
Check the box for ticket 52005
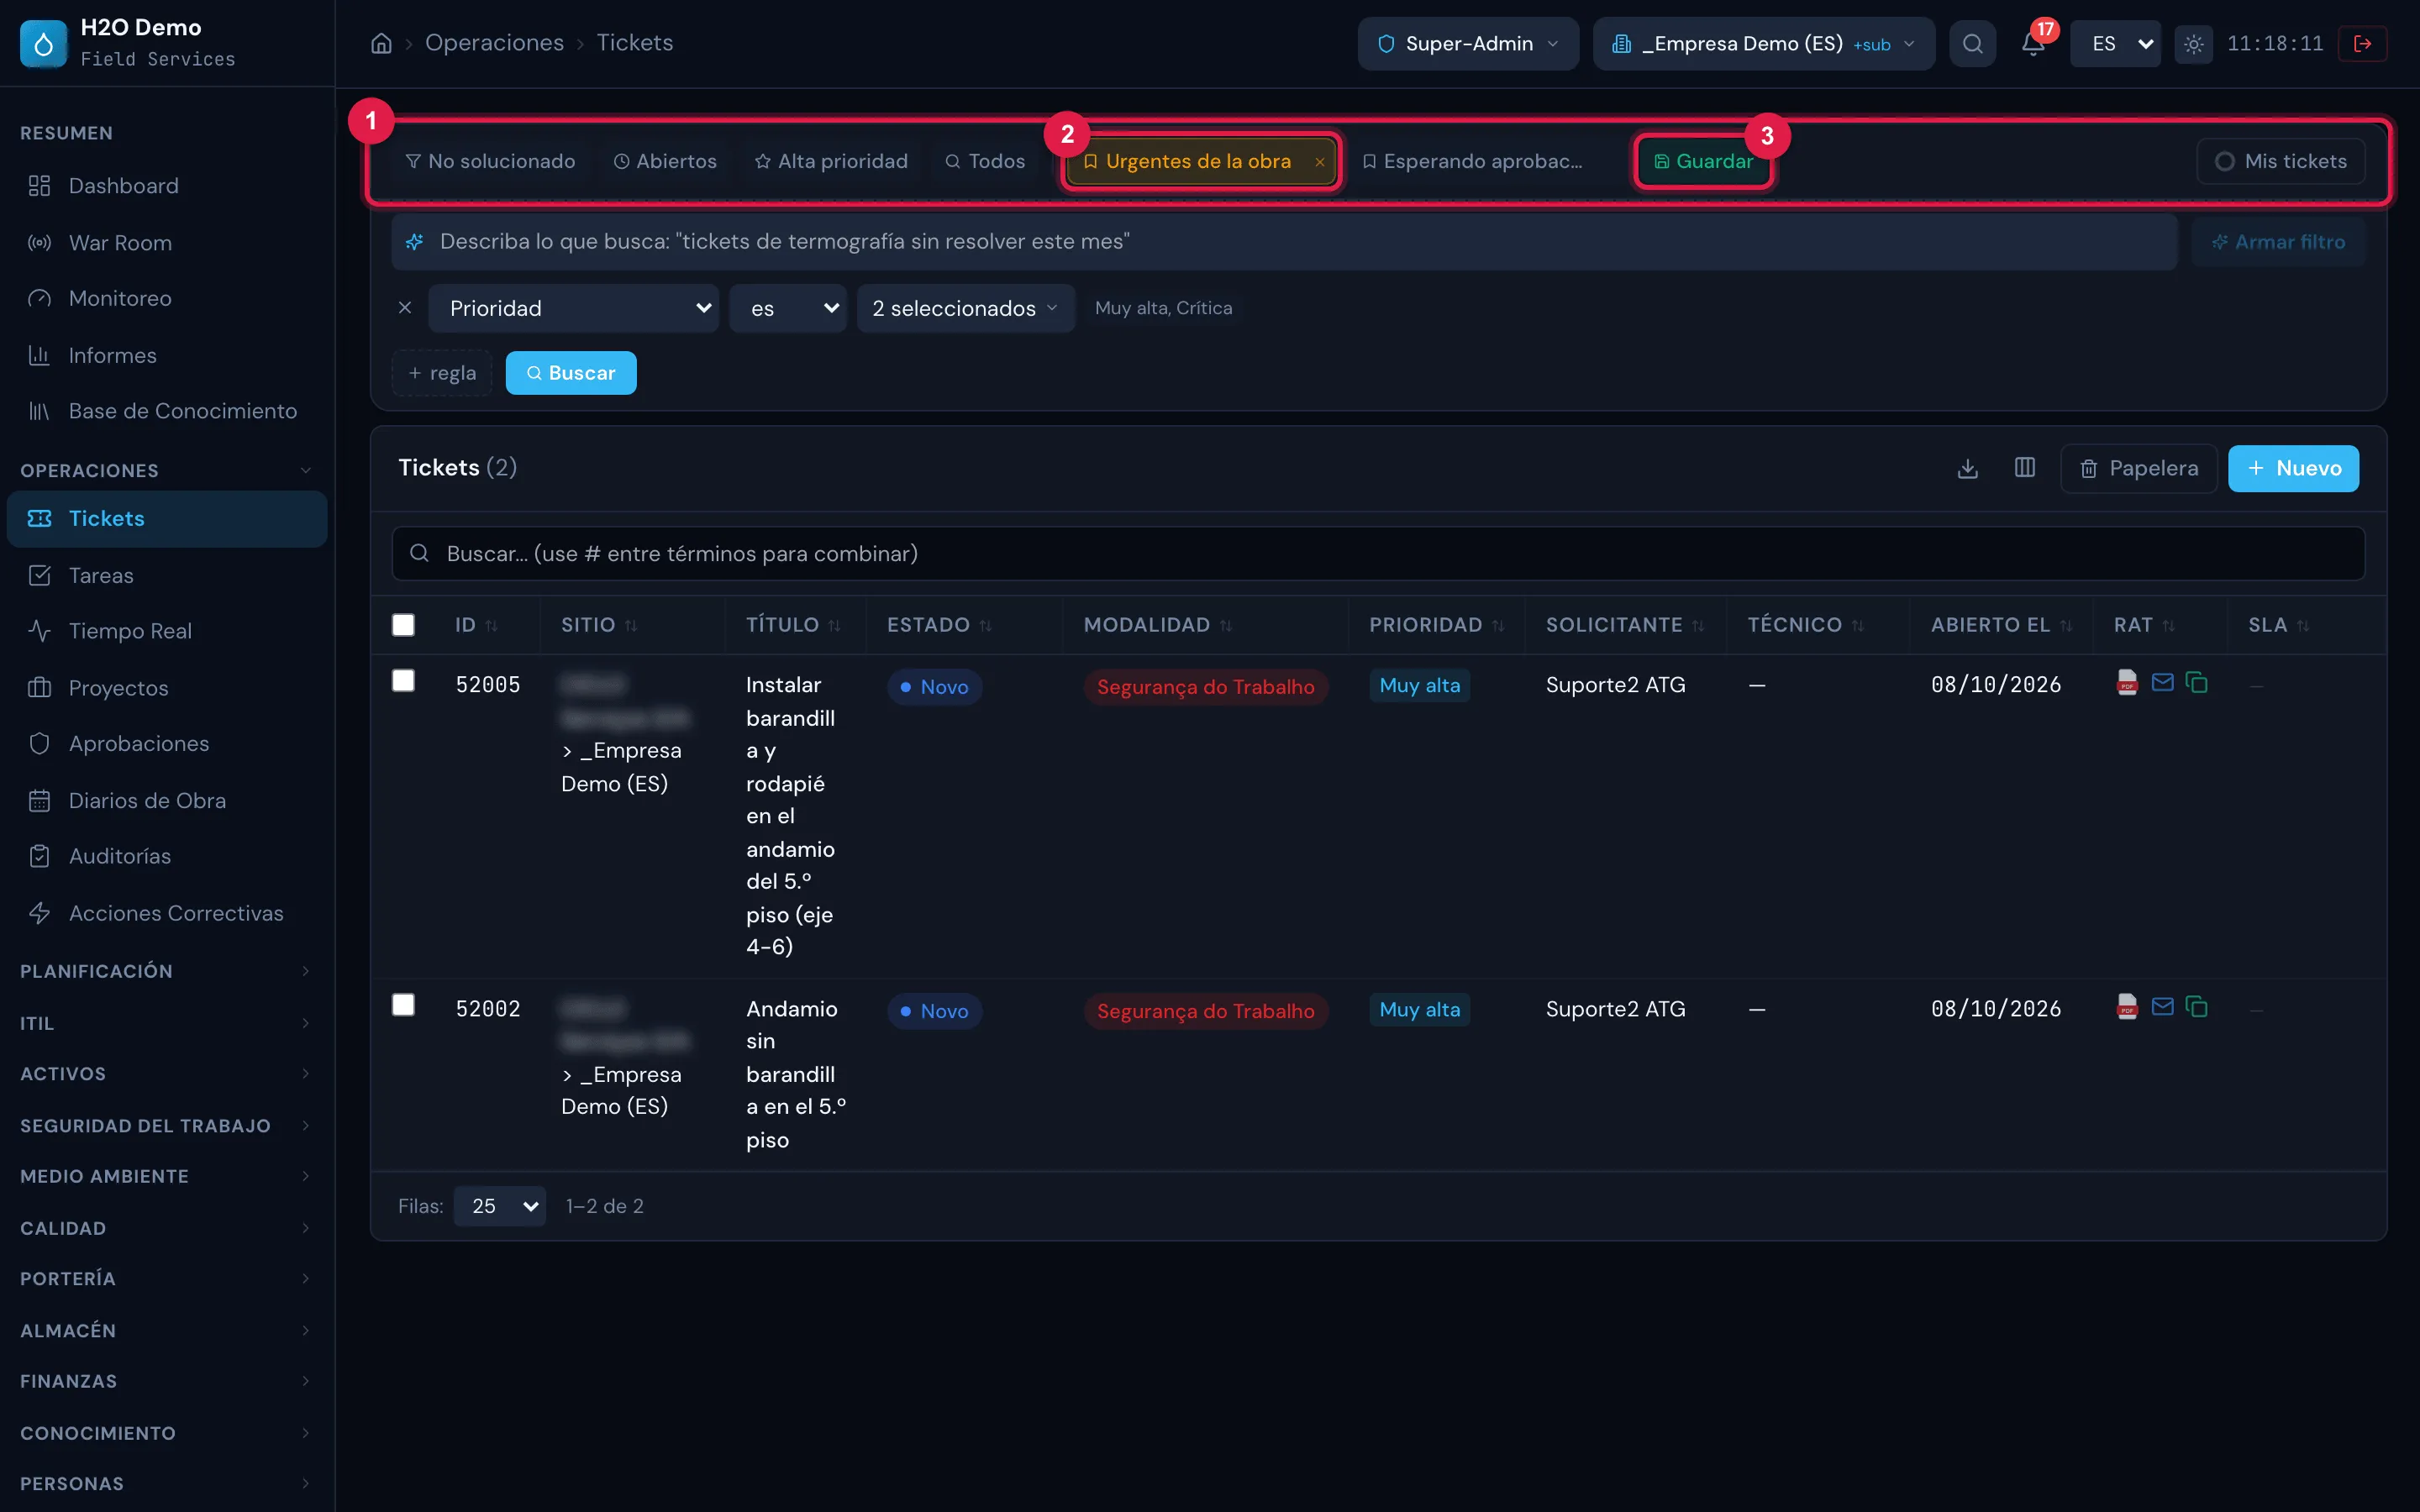click(403, 681)
